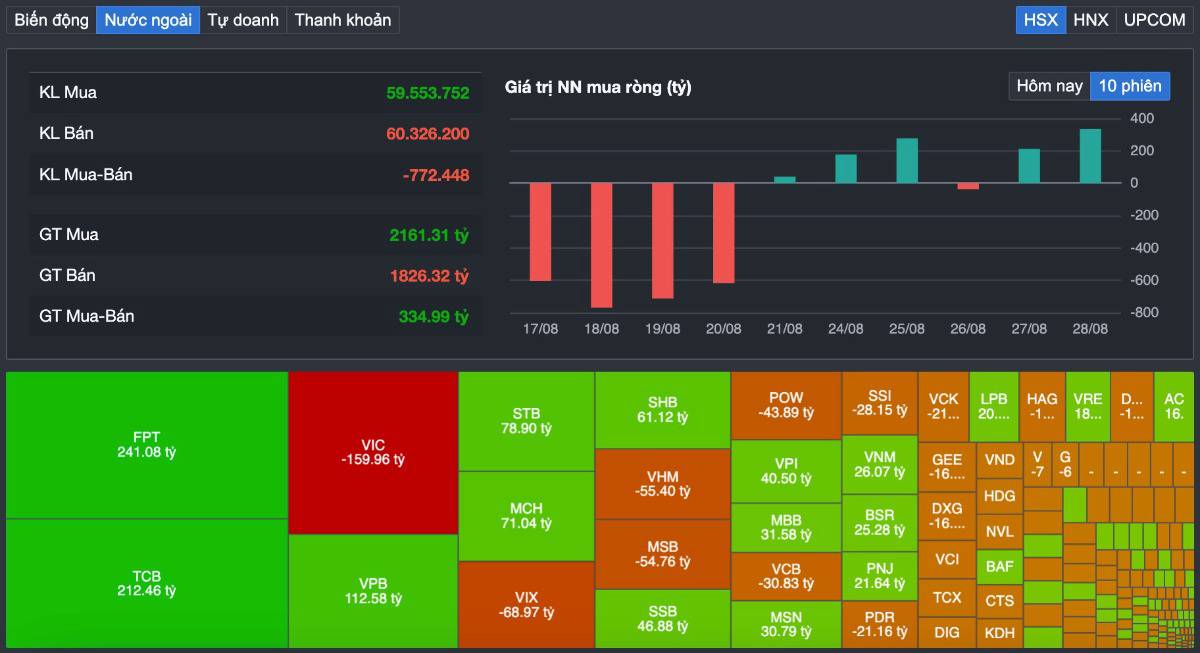The image size is (1200, 653).
Task: Click the KL Bán value 60.326.200
Action: [428, 134]
